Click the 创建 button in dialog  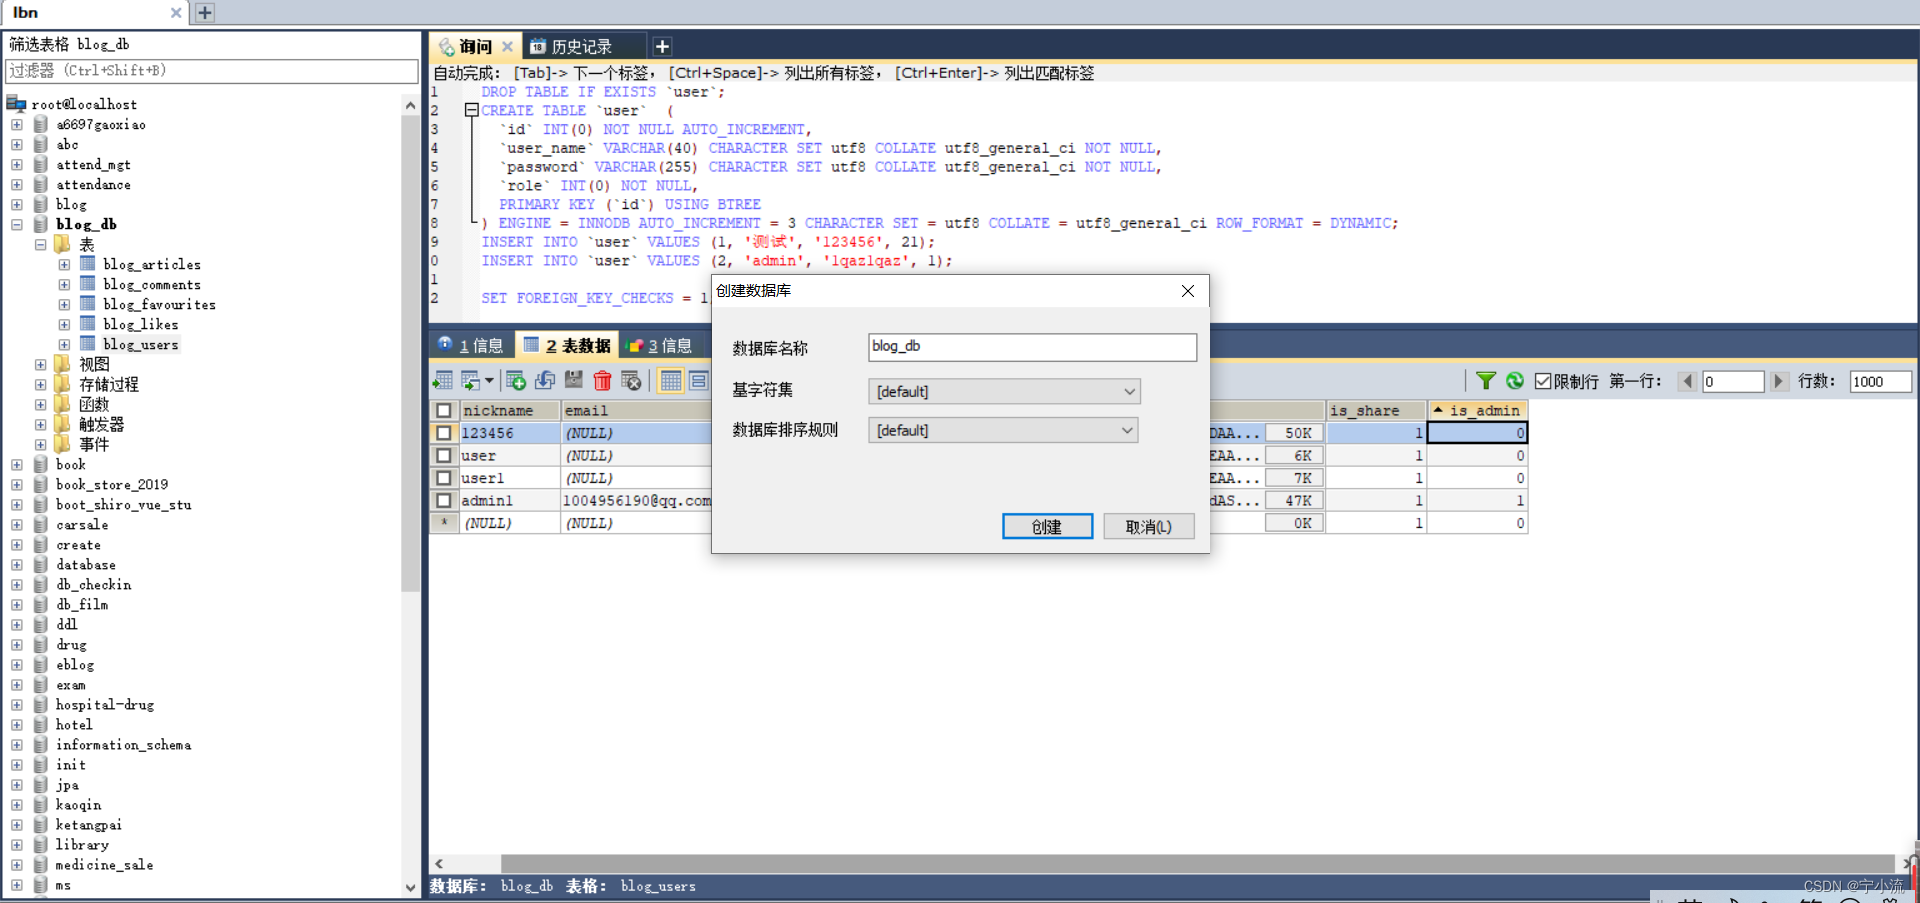[x=1047, y=526]
